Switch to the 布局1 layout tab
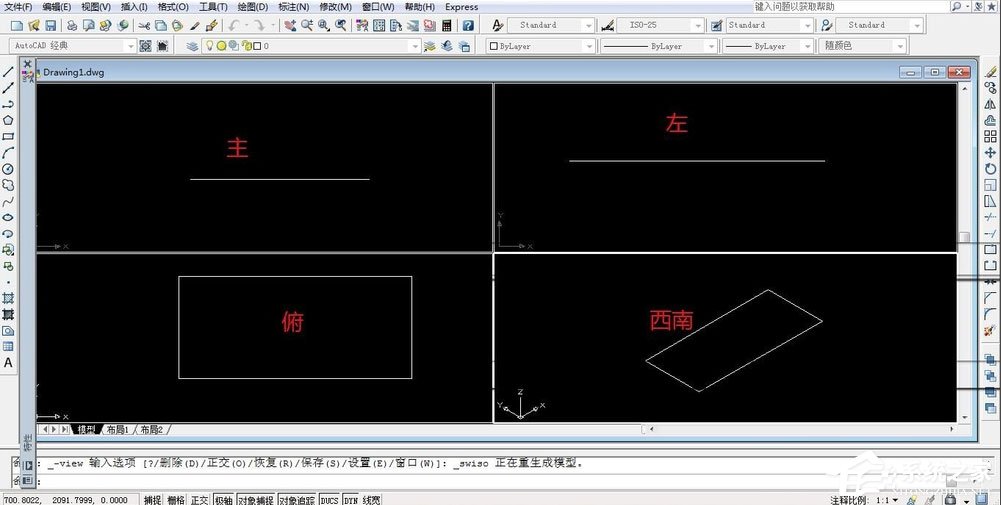Screen dimensions: 1001x505 coord(117,430)
